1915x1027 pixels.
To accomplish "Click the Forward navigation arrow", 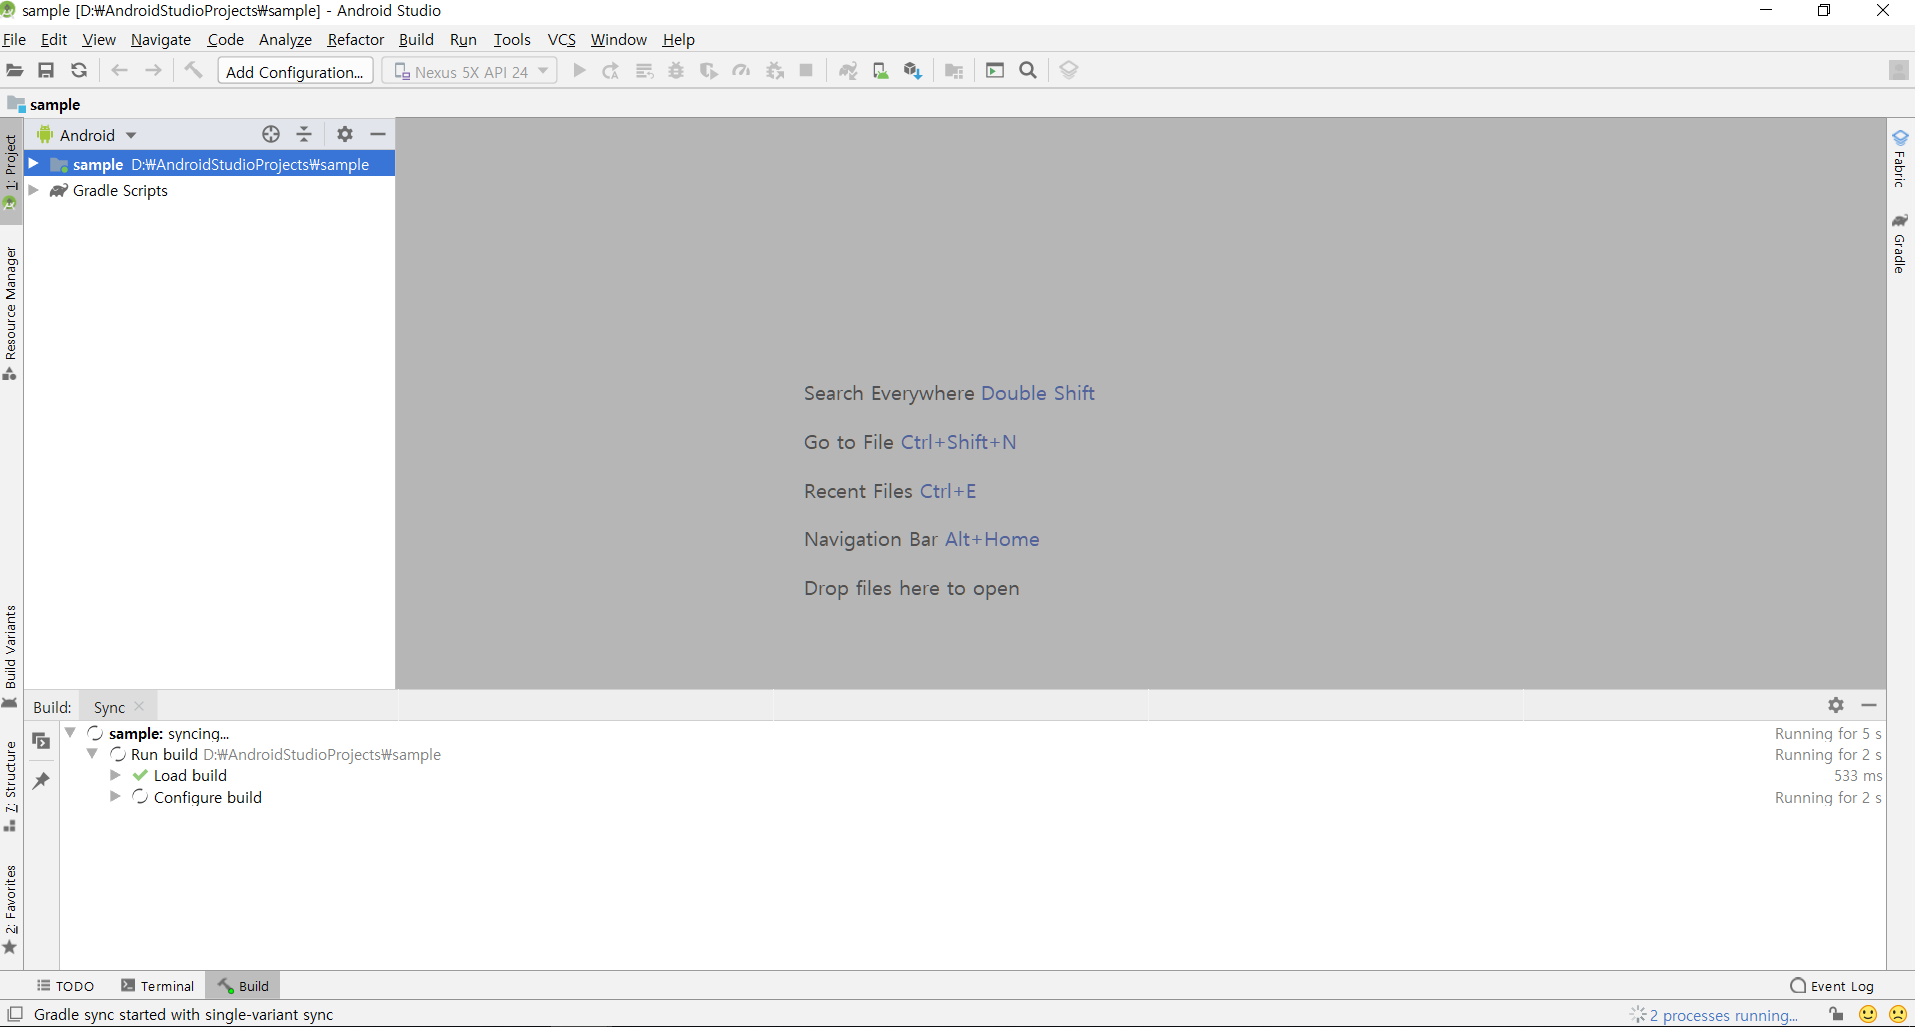I will (x=153, y=71).
